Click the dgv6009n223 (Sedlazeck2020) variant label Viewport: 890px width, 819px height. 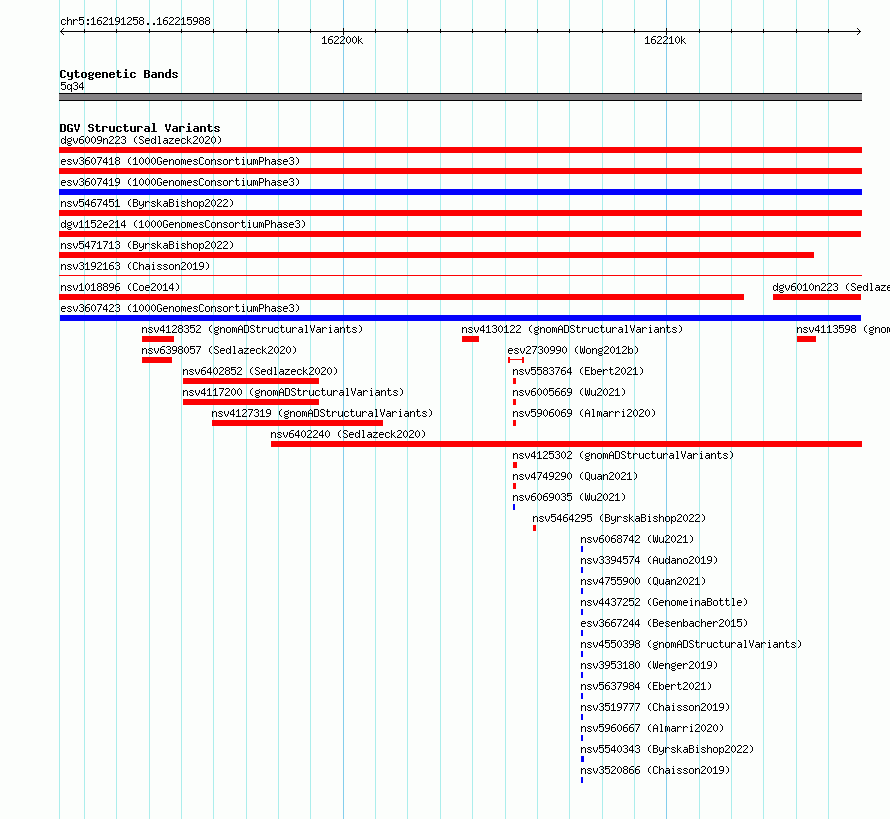(x=141, y=140)
